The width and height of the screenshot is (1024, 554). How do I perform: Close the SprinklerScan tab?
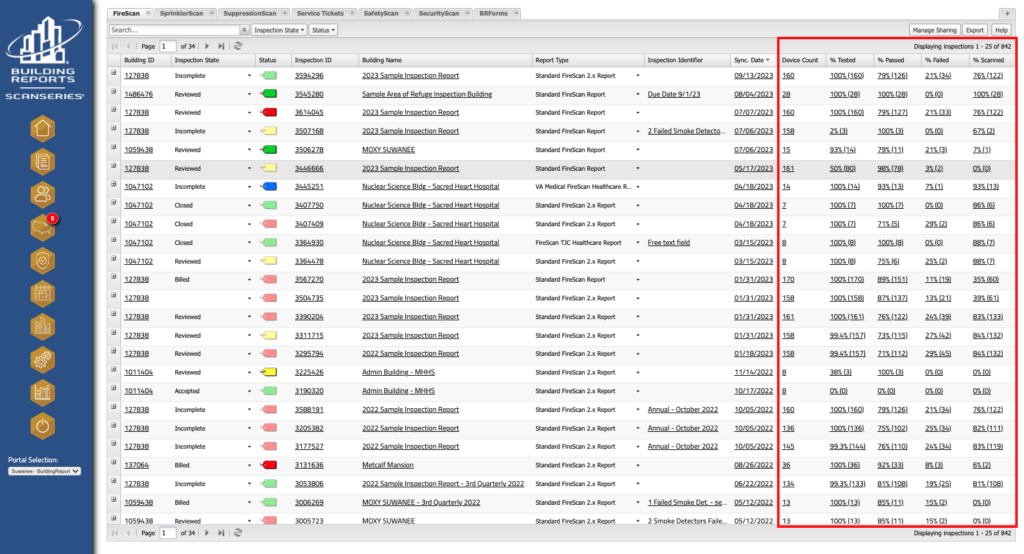(211, 14)
